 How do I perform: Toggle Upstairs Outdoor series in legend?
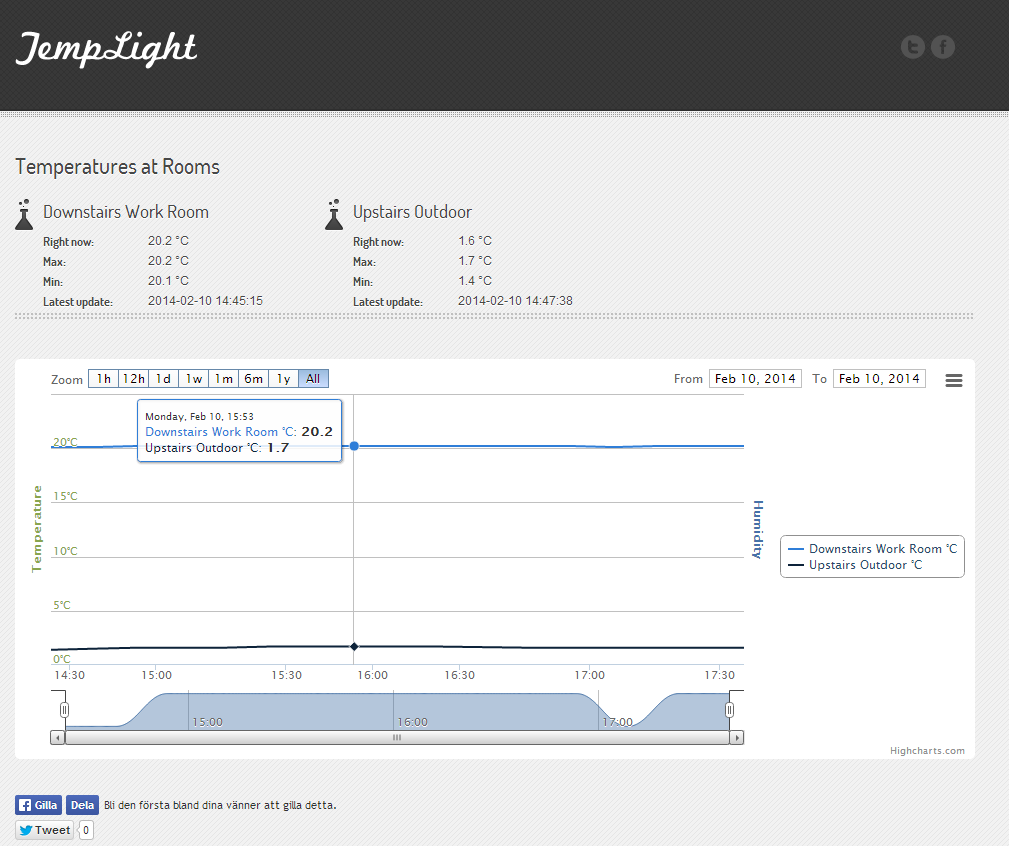[865, 565]
